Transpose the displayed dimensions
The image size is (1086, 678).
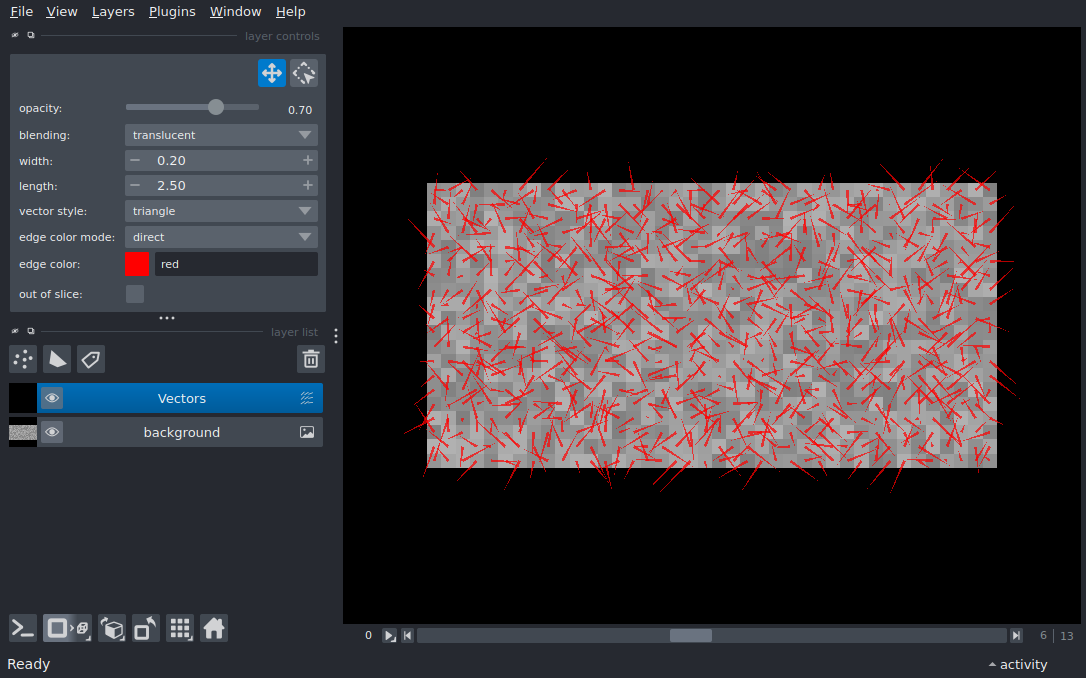[x=145, y=628]
